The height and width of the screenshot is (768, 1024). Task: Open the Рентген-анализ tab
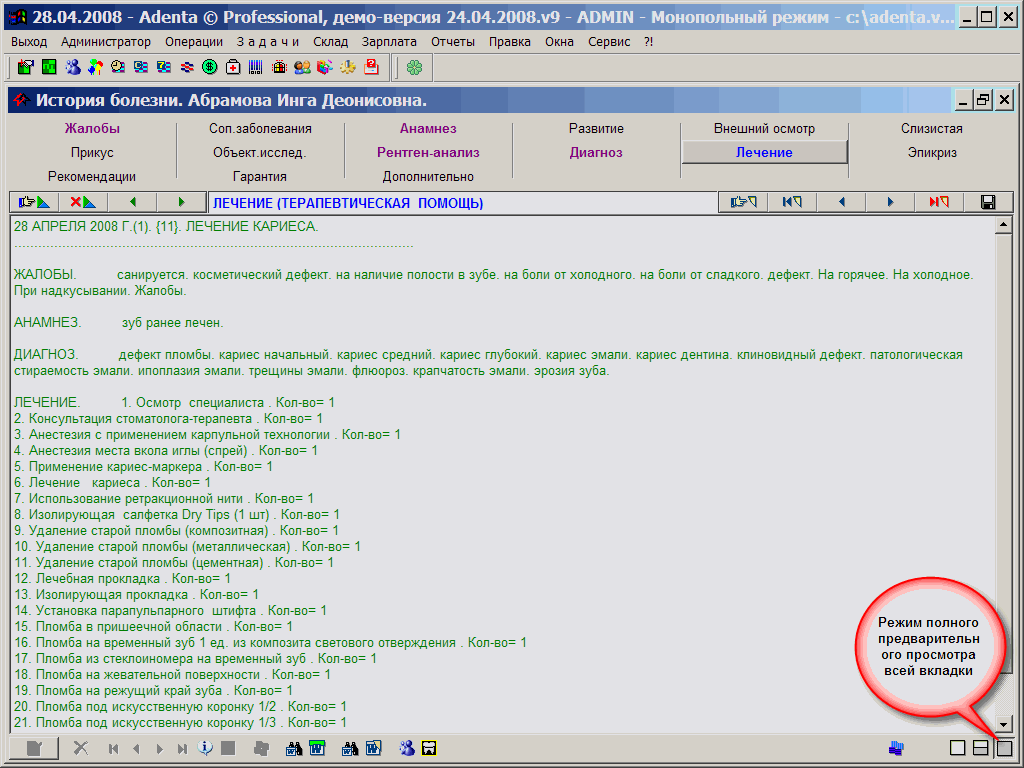(x=428, y=153)
